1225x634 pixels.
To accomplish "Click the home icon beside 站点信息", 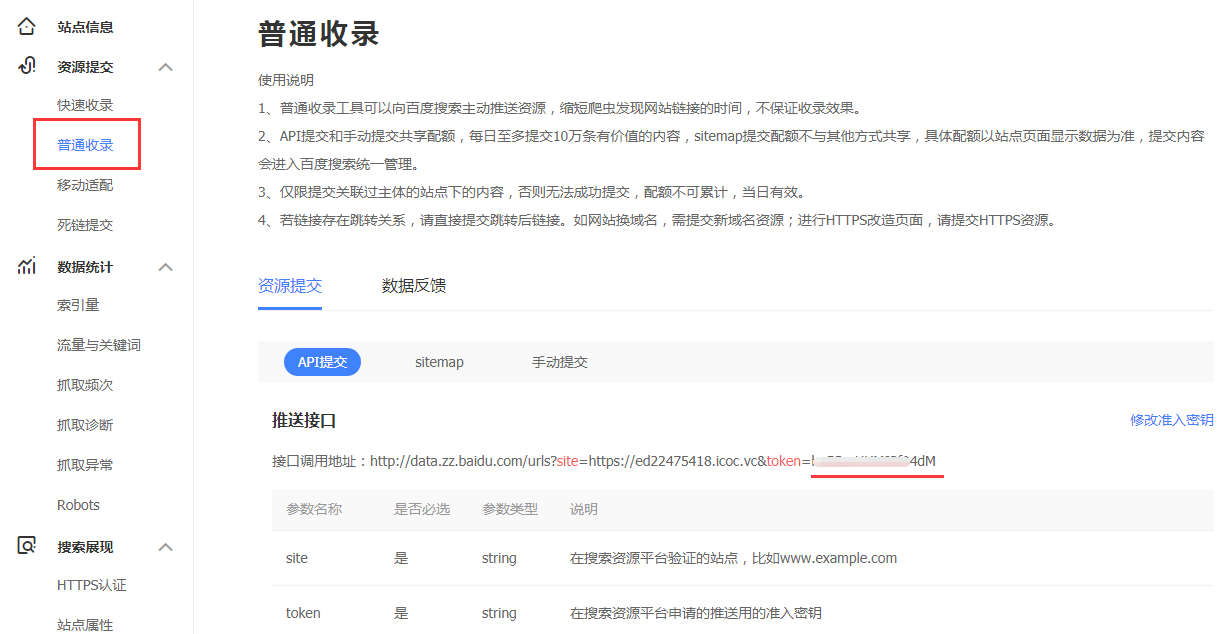I will click(27, 27).
